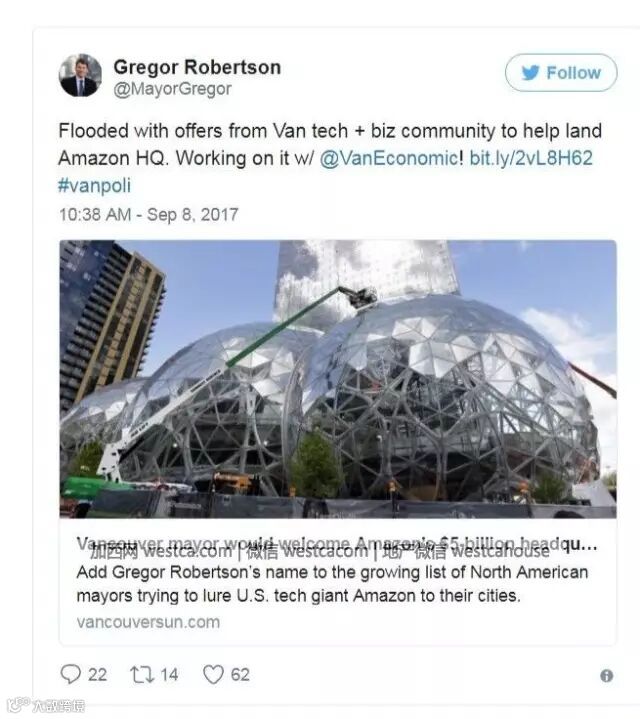Open the Vancouver mayor article headline
Image resolution: width=640 pixels, height=719 pixels.
(337, 545)
